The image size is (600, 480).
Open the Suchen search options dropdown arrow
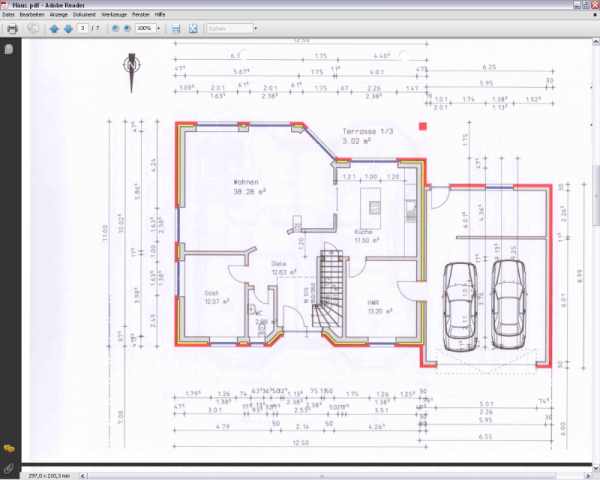(x=255, y=29)
